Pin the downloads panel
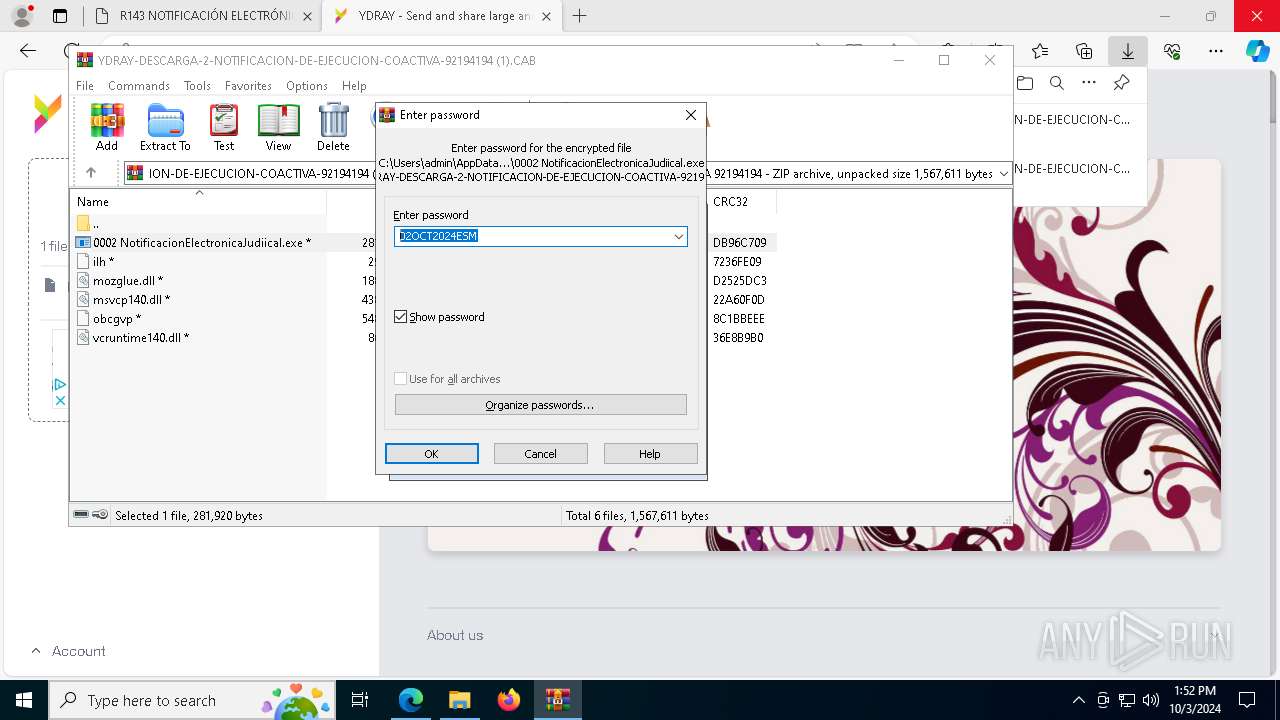Viewport: 1280px width, 720px height. 1122,83
